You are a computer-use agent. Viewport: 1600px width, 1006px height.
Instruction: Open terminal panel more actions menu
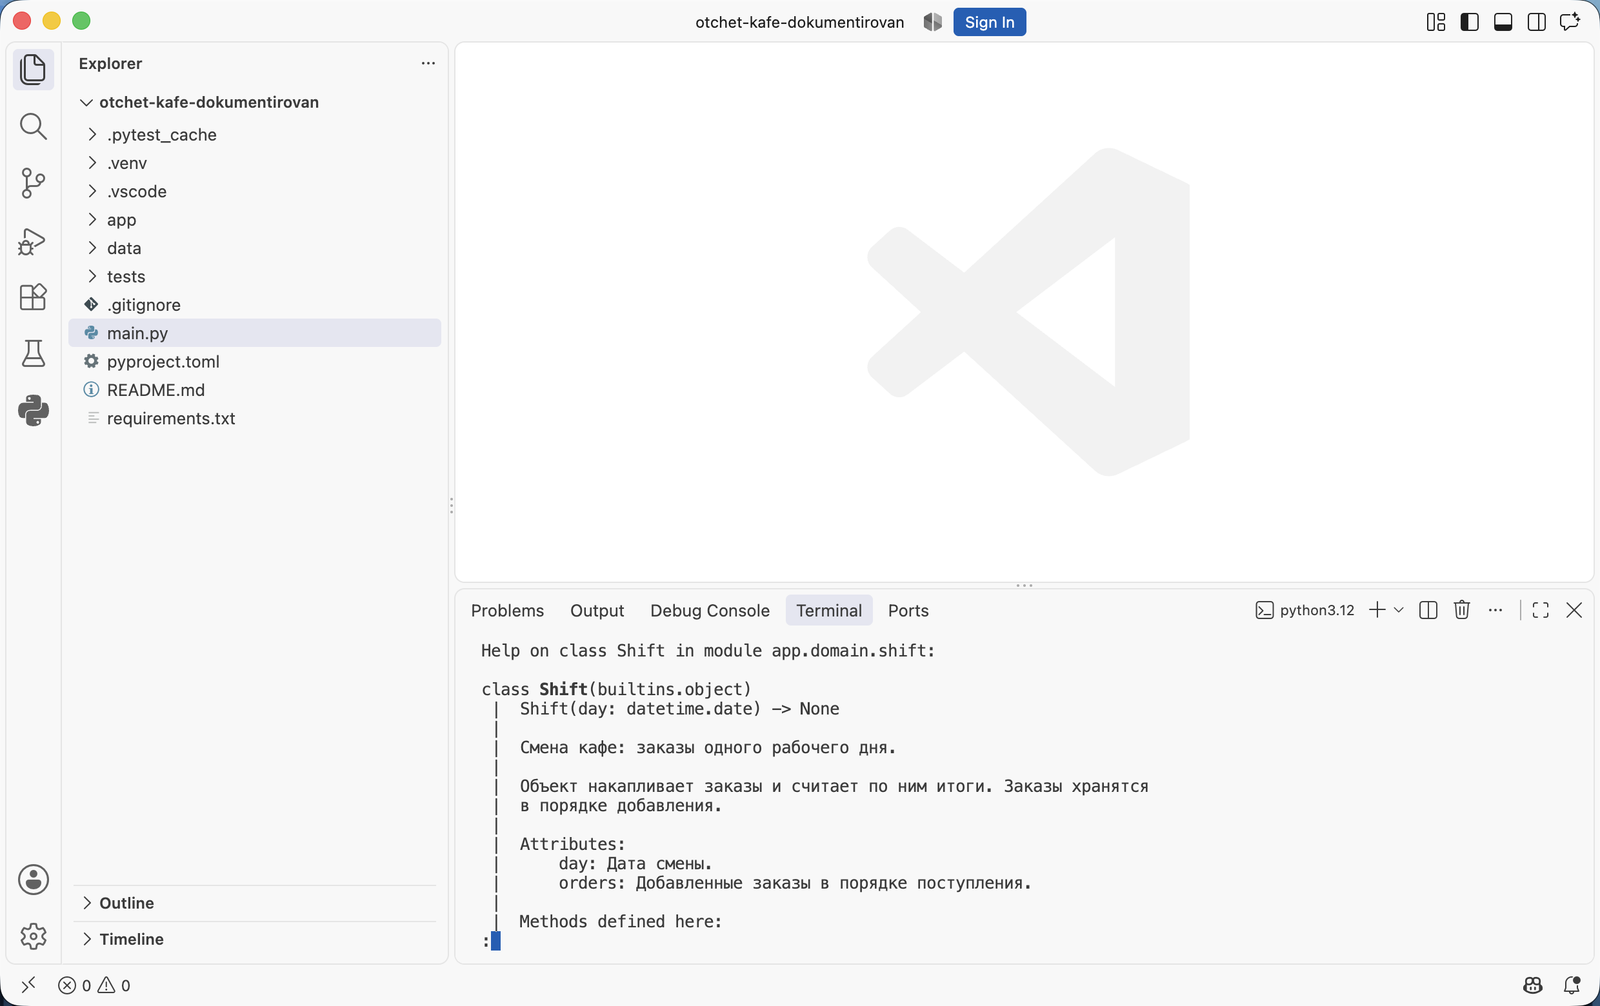click(x=1495, y=610)
